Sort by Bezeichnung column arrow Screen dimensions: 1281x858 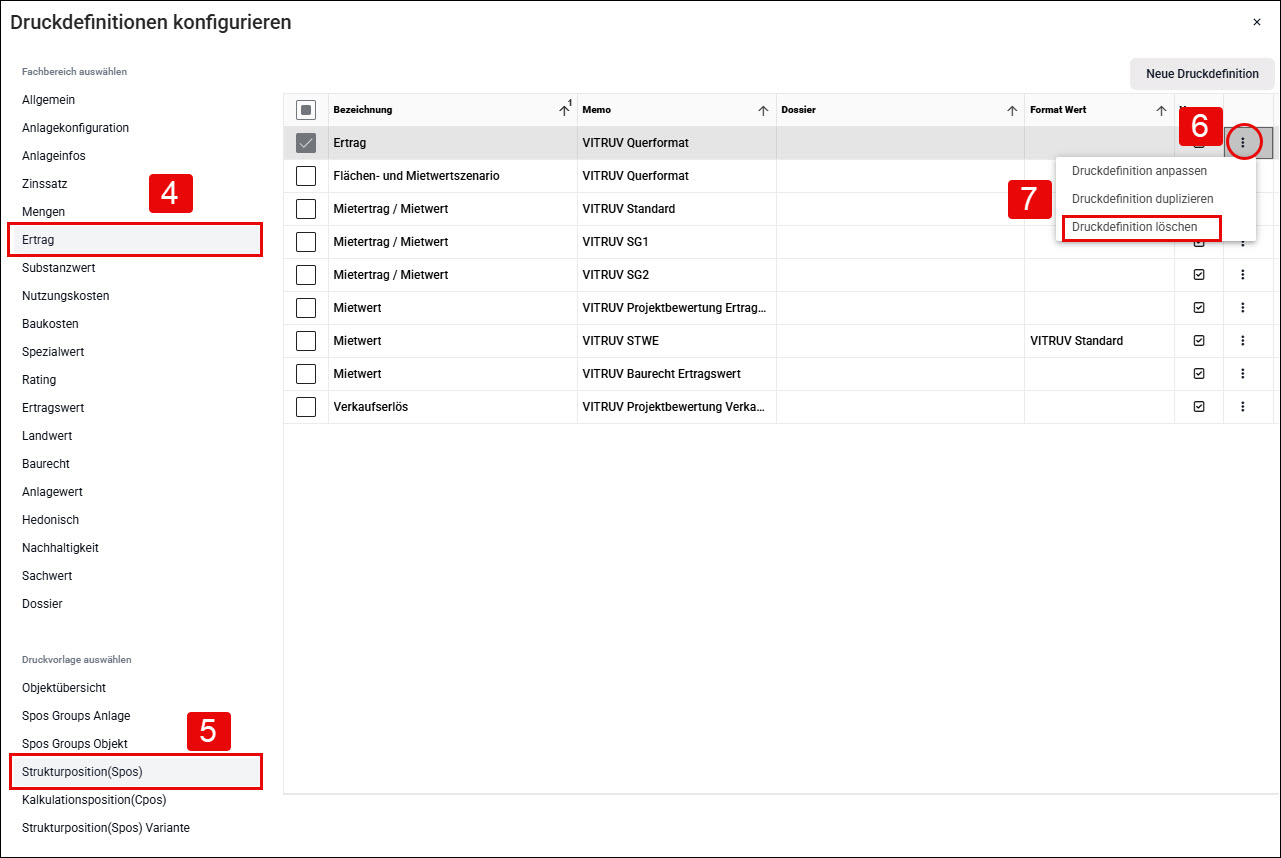564,111
